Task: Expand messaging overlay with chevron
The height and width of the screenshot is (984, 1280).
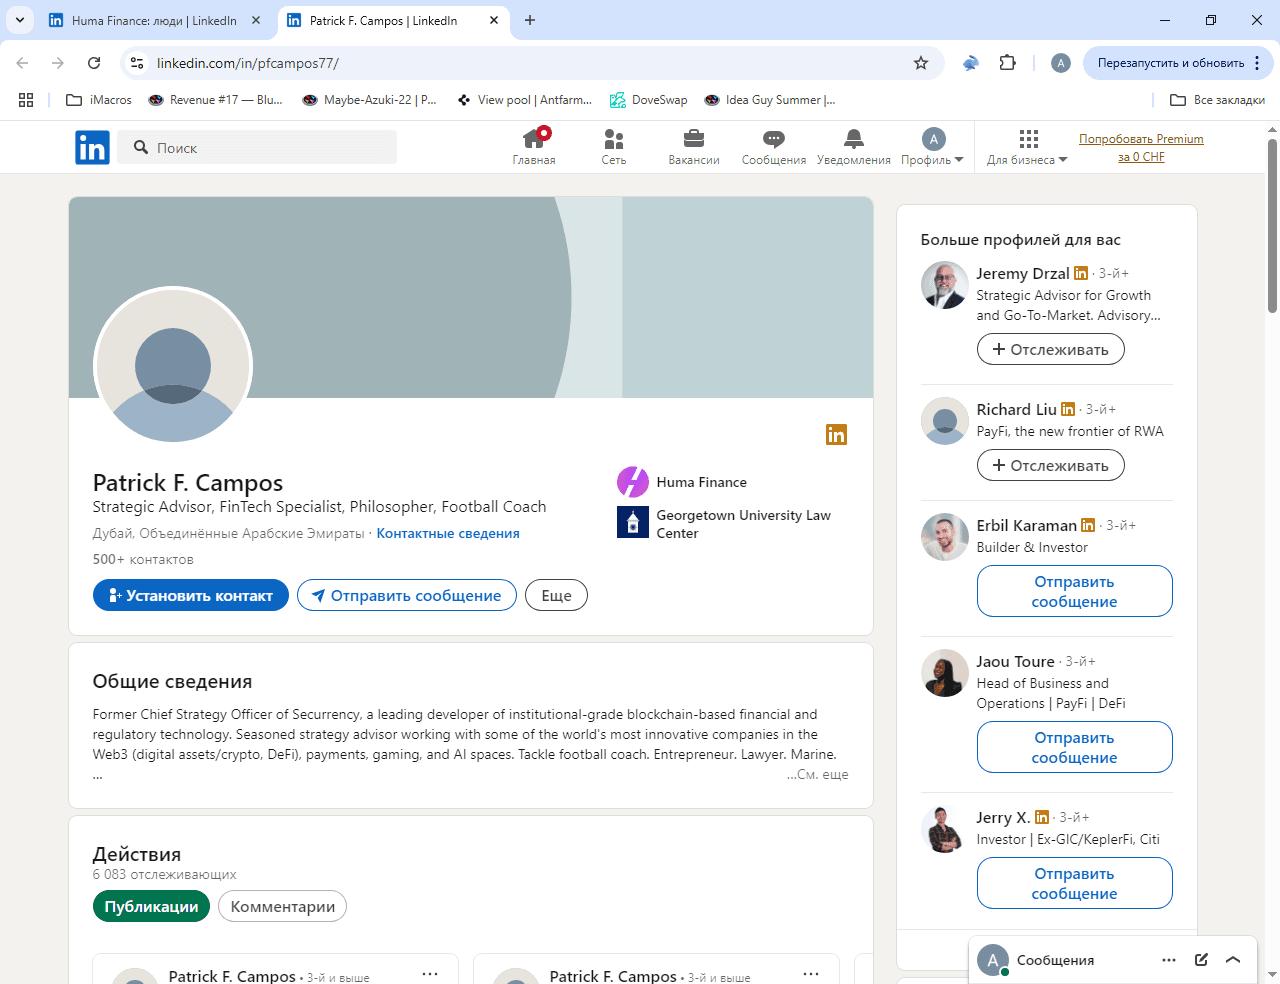Action: coord(1233,960)
